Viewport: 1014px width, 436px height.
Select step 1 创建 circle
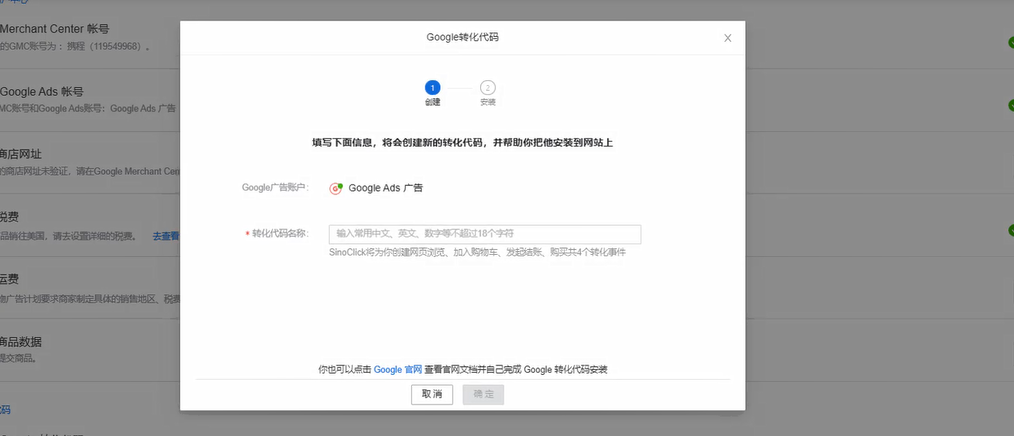click(433, 87)
